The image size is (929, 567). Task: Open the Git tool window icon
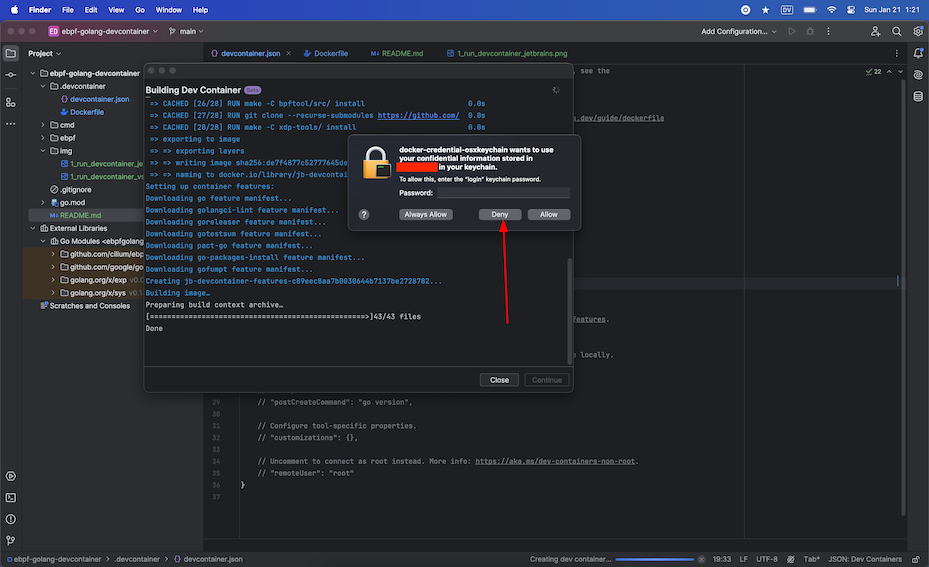(11, 540)
